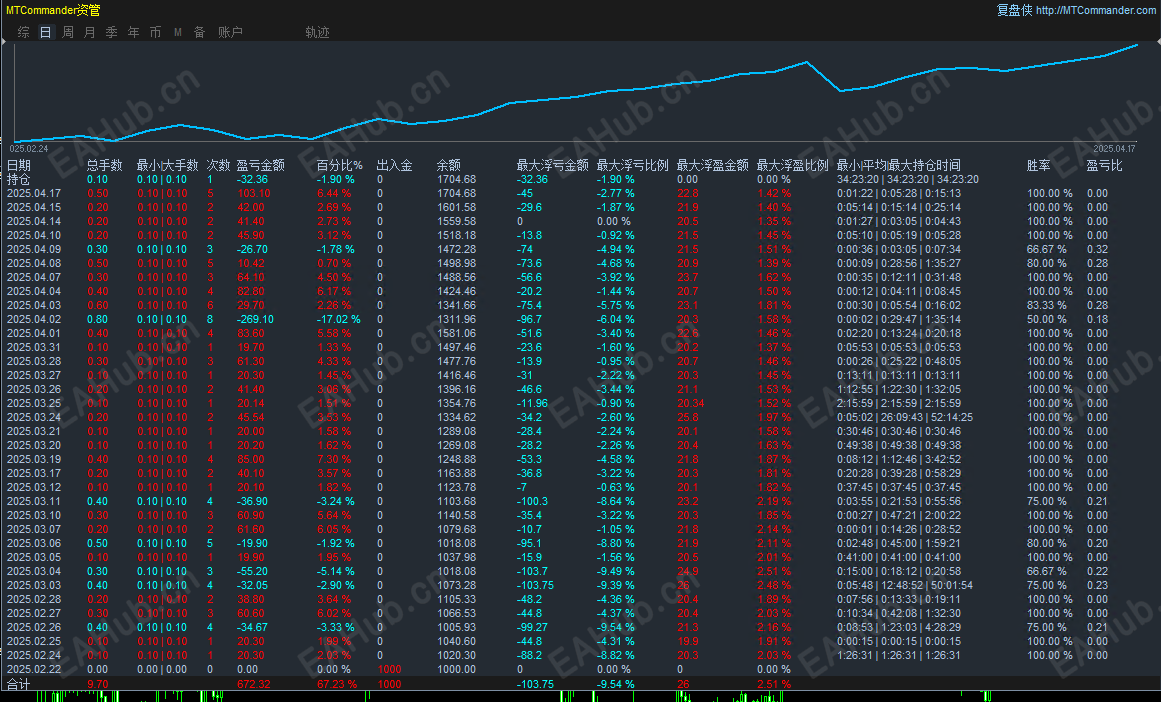Screen dimensions: 1161x702
Task: Click the 最大浮盈比例 column header
Action: pyautogui.click(x=792, y=165)
